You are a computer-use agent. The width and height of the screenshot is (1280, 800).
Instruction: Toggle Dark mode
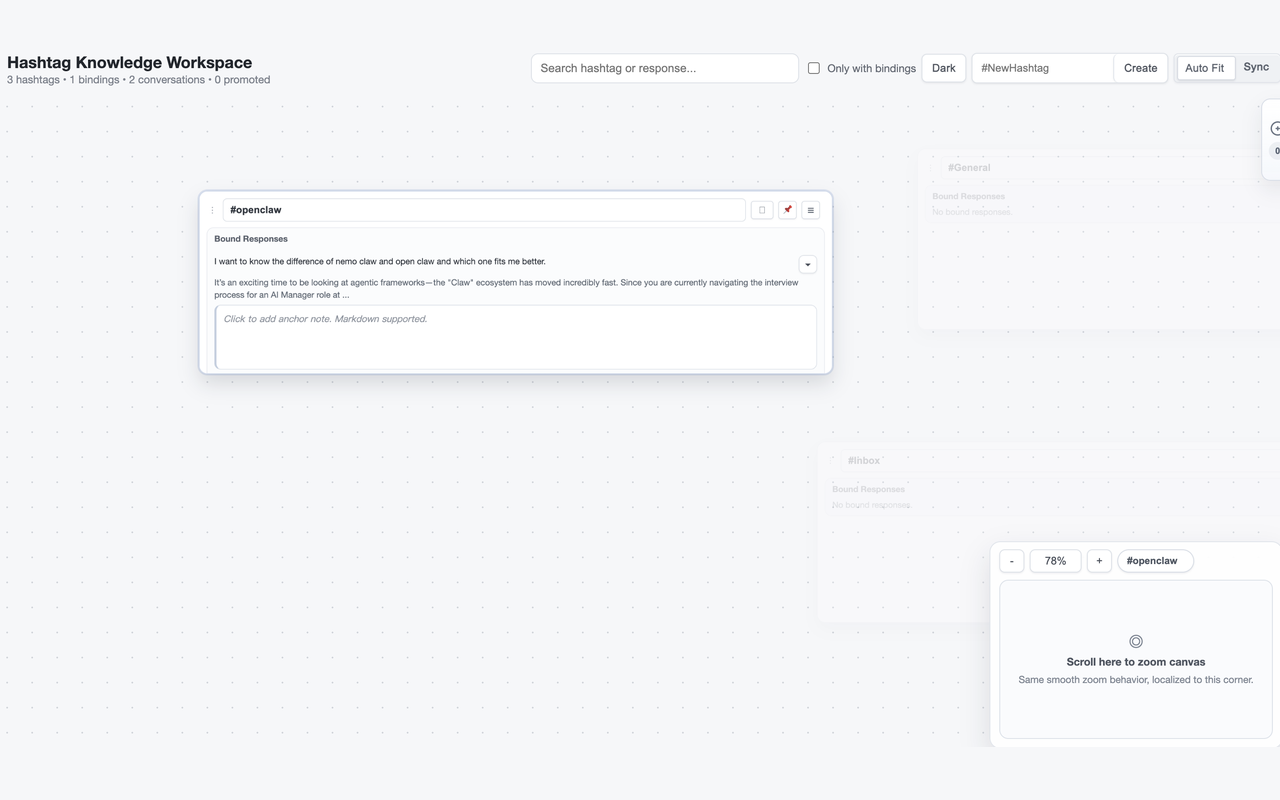(x=943, y=67)
